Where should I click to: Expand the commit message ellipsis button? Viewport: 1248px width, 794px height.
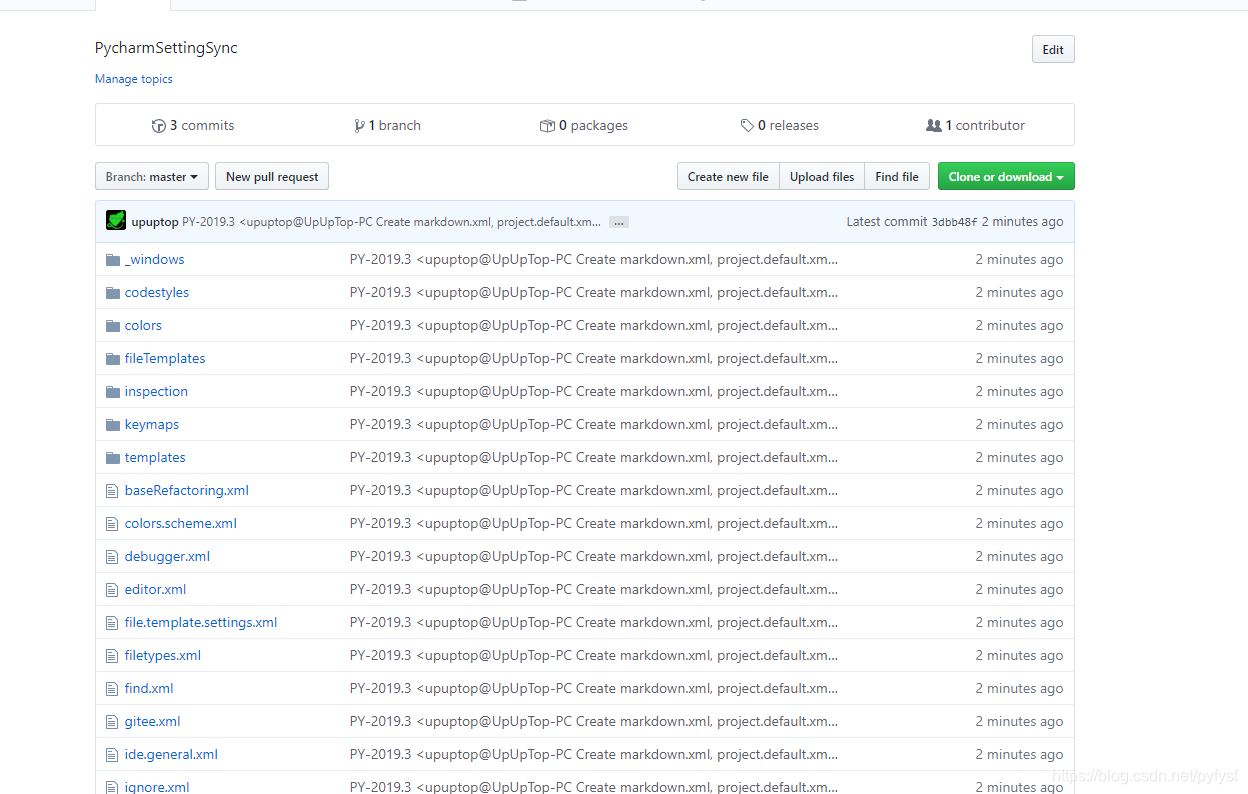click(619, 222)
